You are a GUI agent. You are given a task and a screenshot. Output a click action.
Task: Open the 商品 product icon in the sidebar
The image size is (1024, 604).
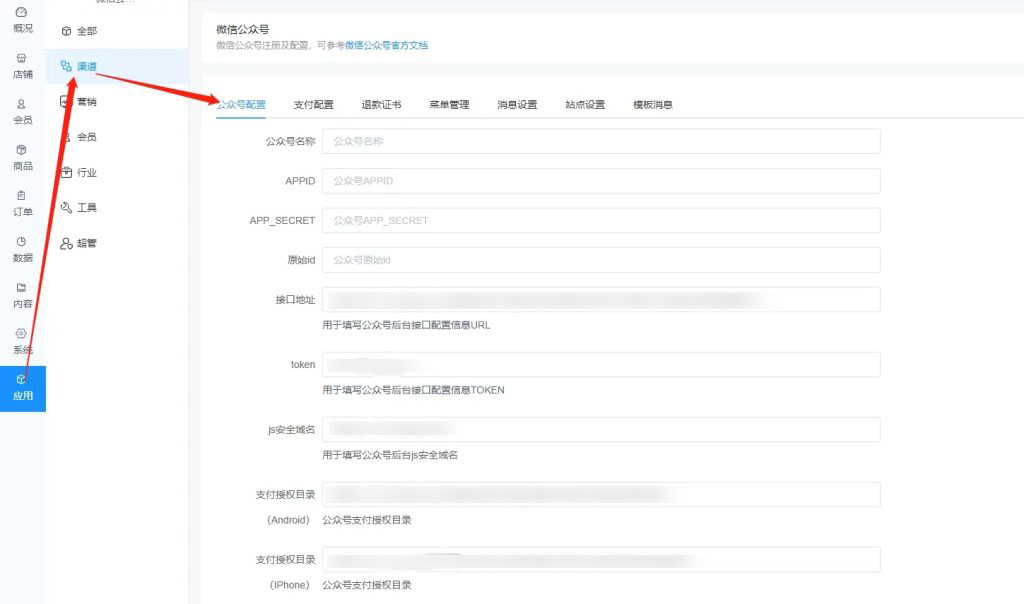[22, 150]
